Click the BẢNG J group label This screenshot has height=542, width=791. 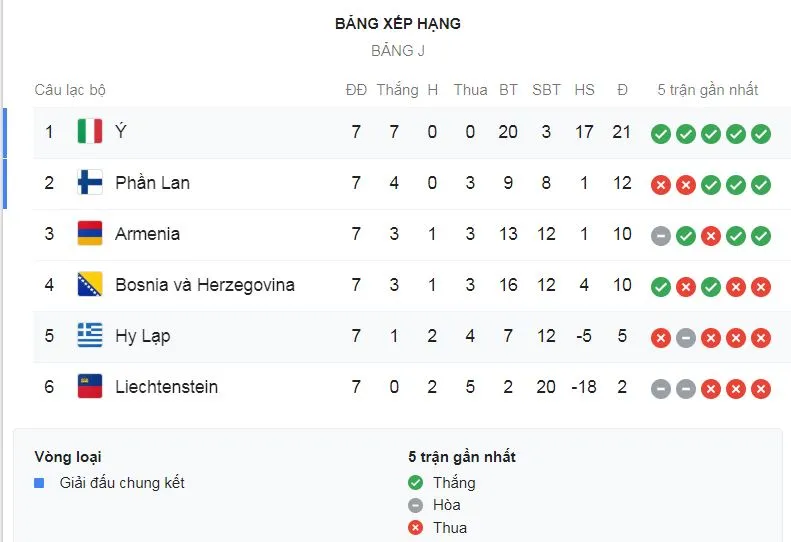tap(398, 50)
